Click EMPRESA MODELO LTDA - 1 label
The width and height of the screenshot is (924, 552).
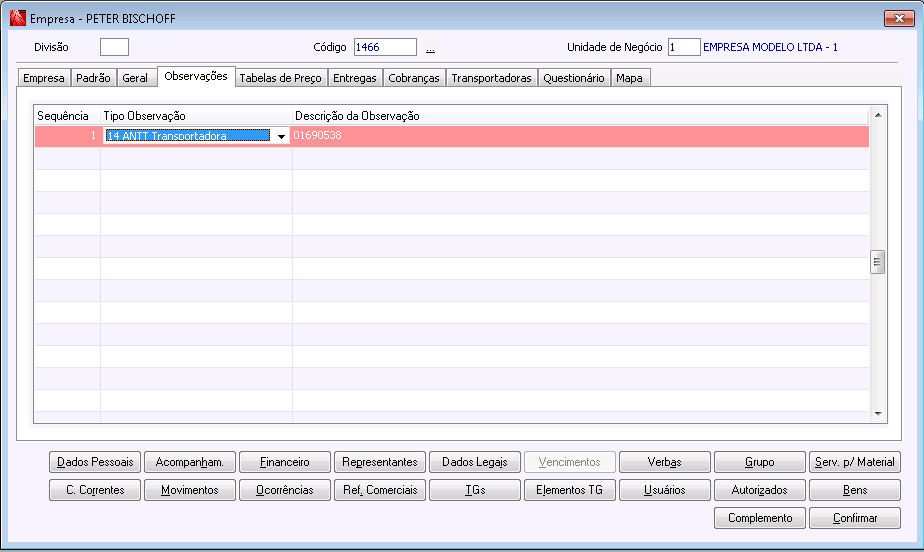coord(770,47)
